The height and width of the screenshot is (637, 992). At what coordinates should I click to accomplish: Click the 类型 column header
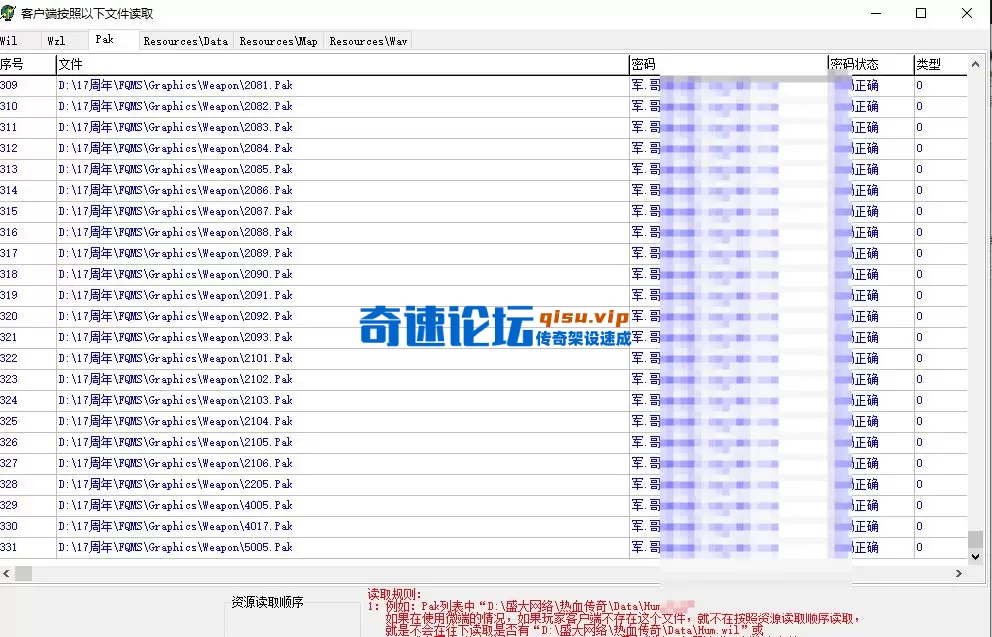[x=927, y=63]
